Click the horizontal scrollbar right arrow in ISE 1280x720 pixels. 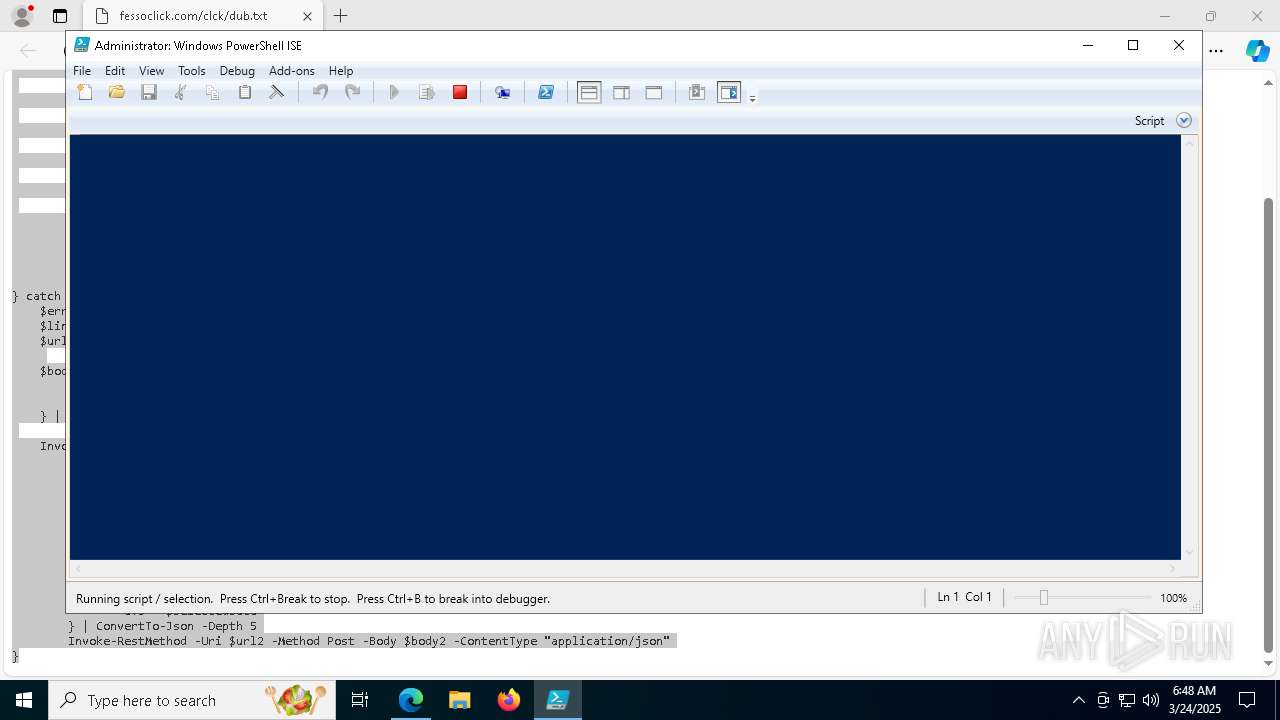coord(1173,569)
